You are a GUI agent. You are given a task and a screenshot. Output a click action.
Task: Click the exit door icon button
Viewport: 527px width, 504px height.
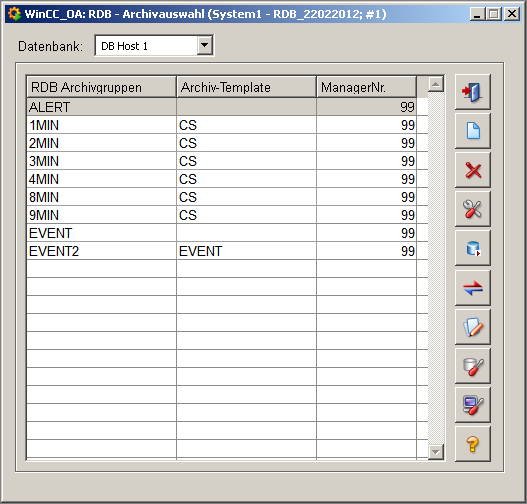pos(473,92)
